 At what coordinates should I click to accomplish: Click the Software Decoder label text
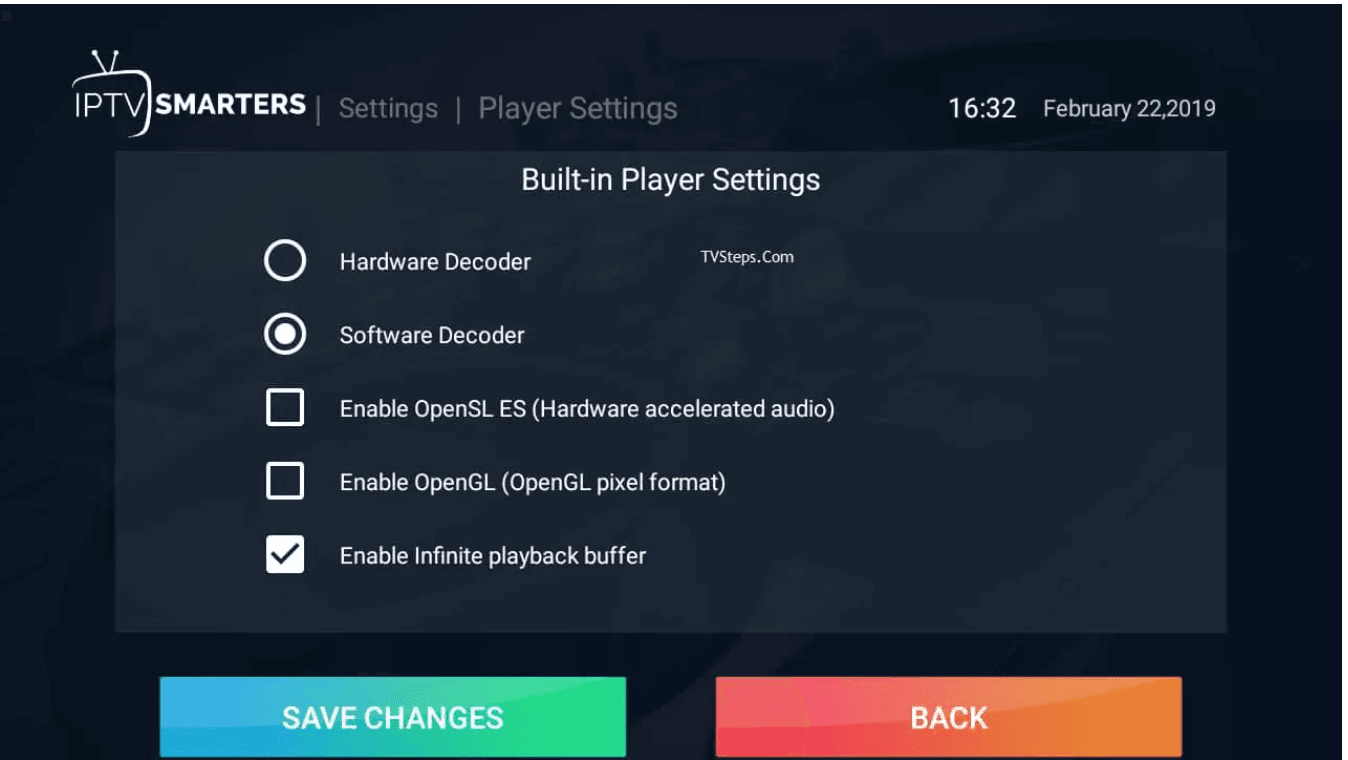point(432,335)
